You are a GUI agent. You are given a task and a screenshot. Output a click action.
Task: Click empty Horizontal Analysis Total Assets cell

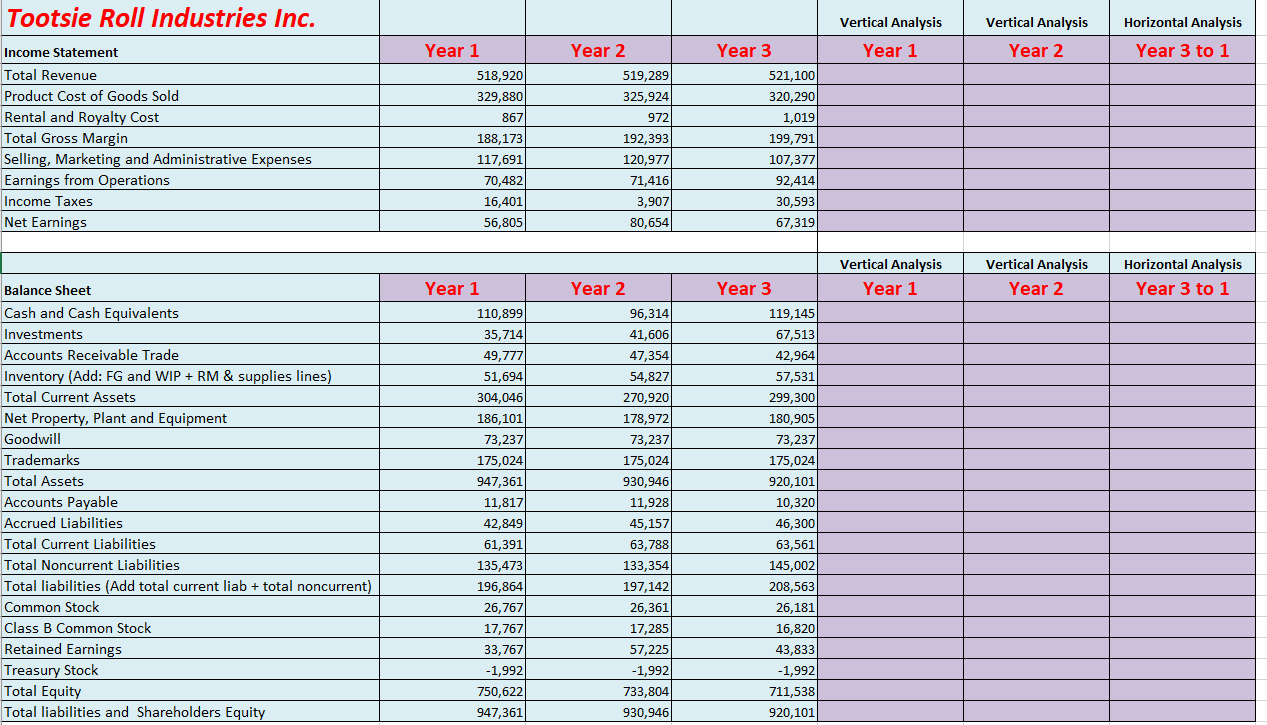[x=1182, y=481]
